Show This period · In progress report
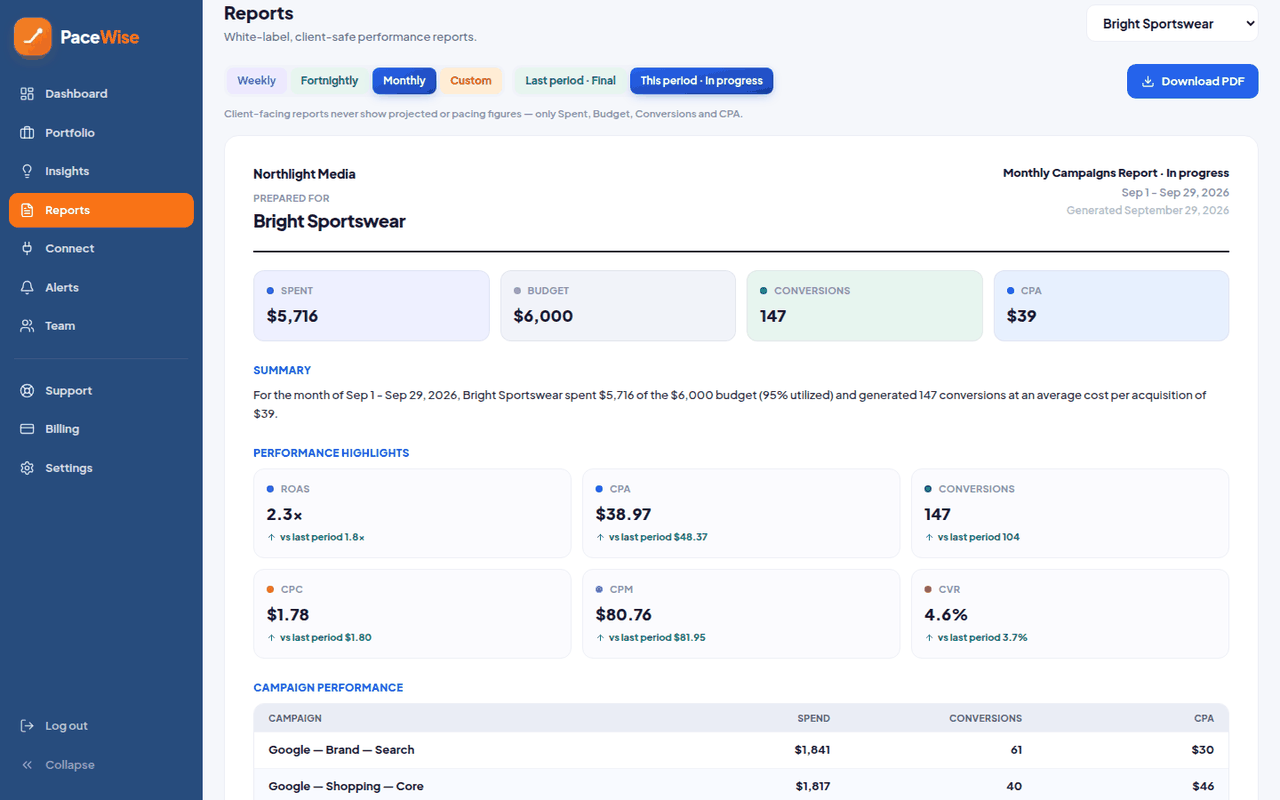The image size is (1280, 800). coord(702,81)
